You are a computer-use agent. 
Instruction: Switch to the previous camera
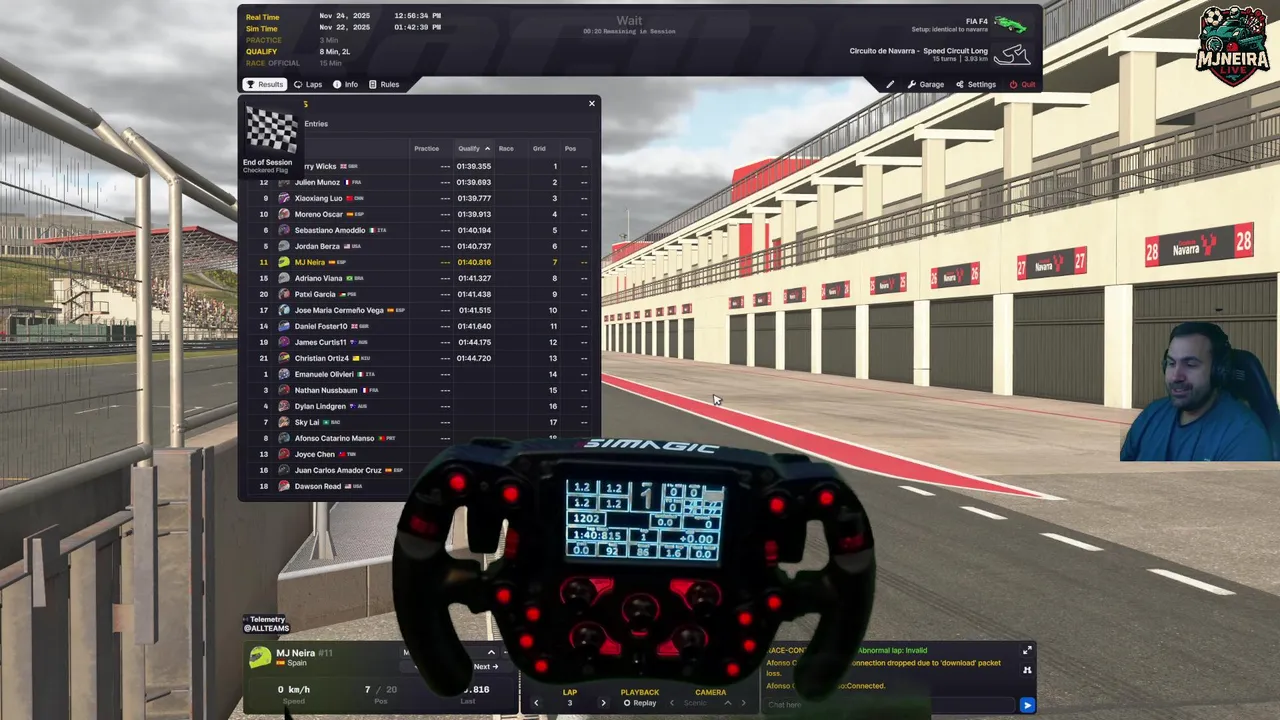click(x=672, y=703)
